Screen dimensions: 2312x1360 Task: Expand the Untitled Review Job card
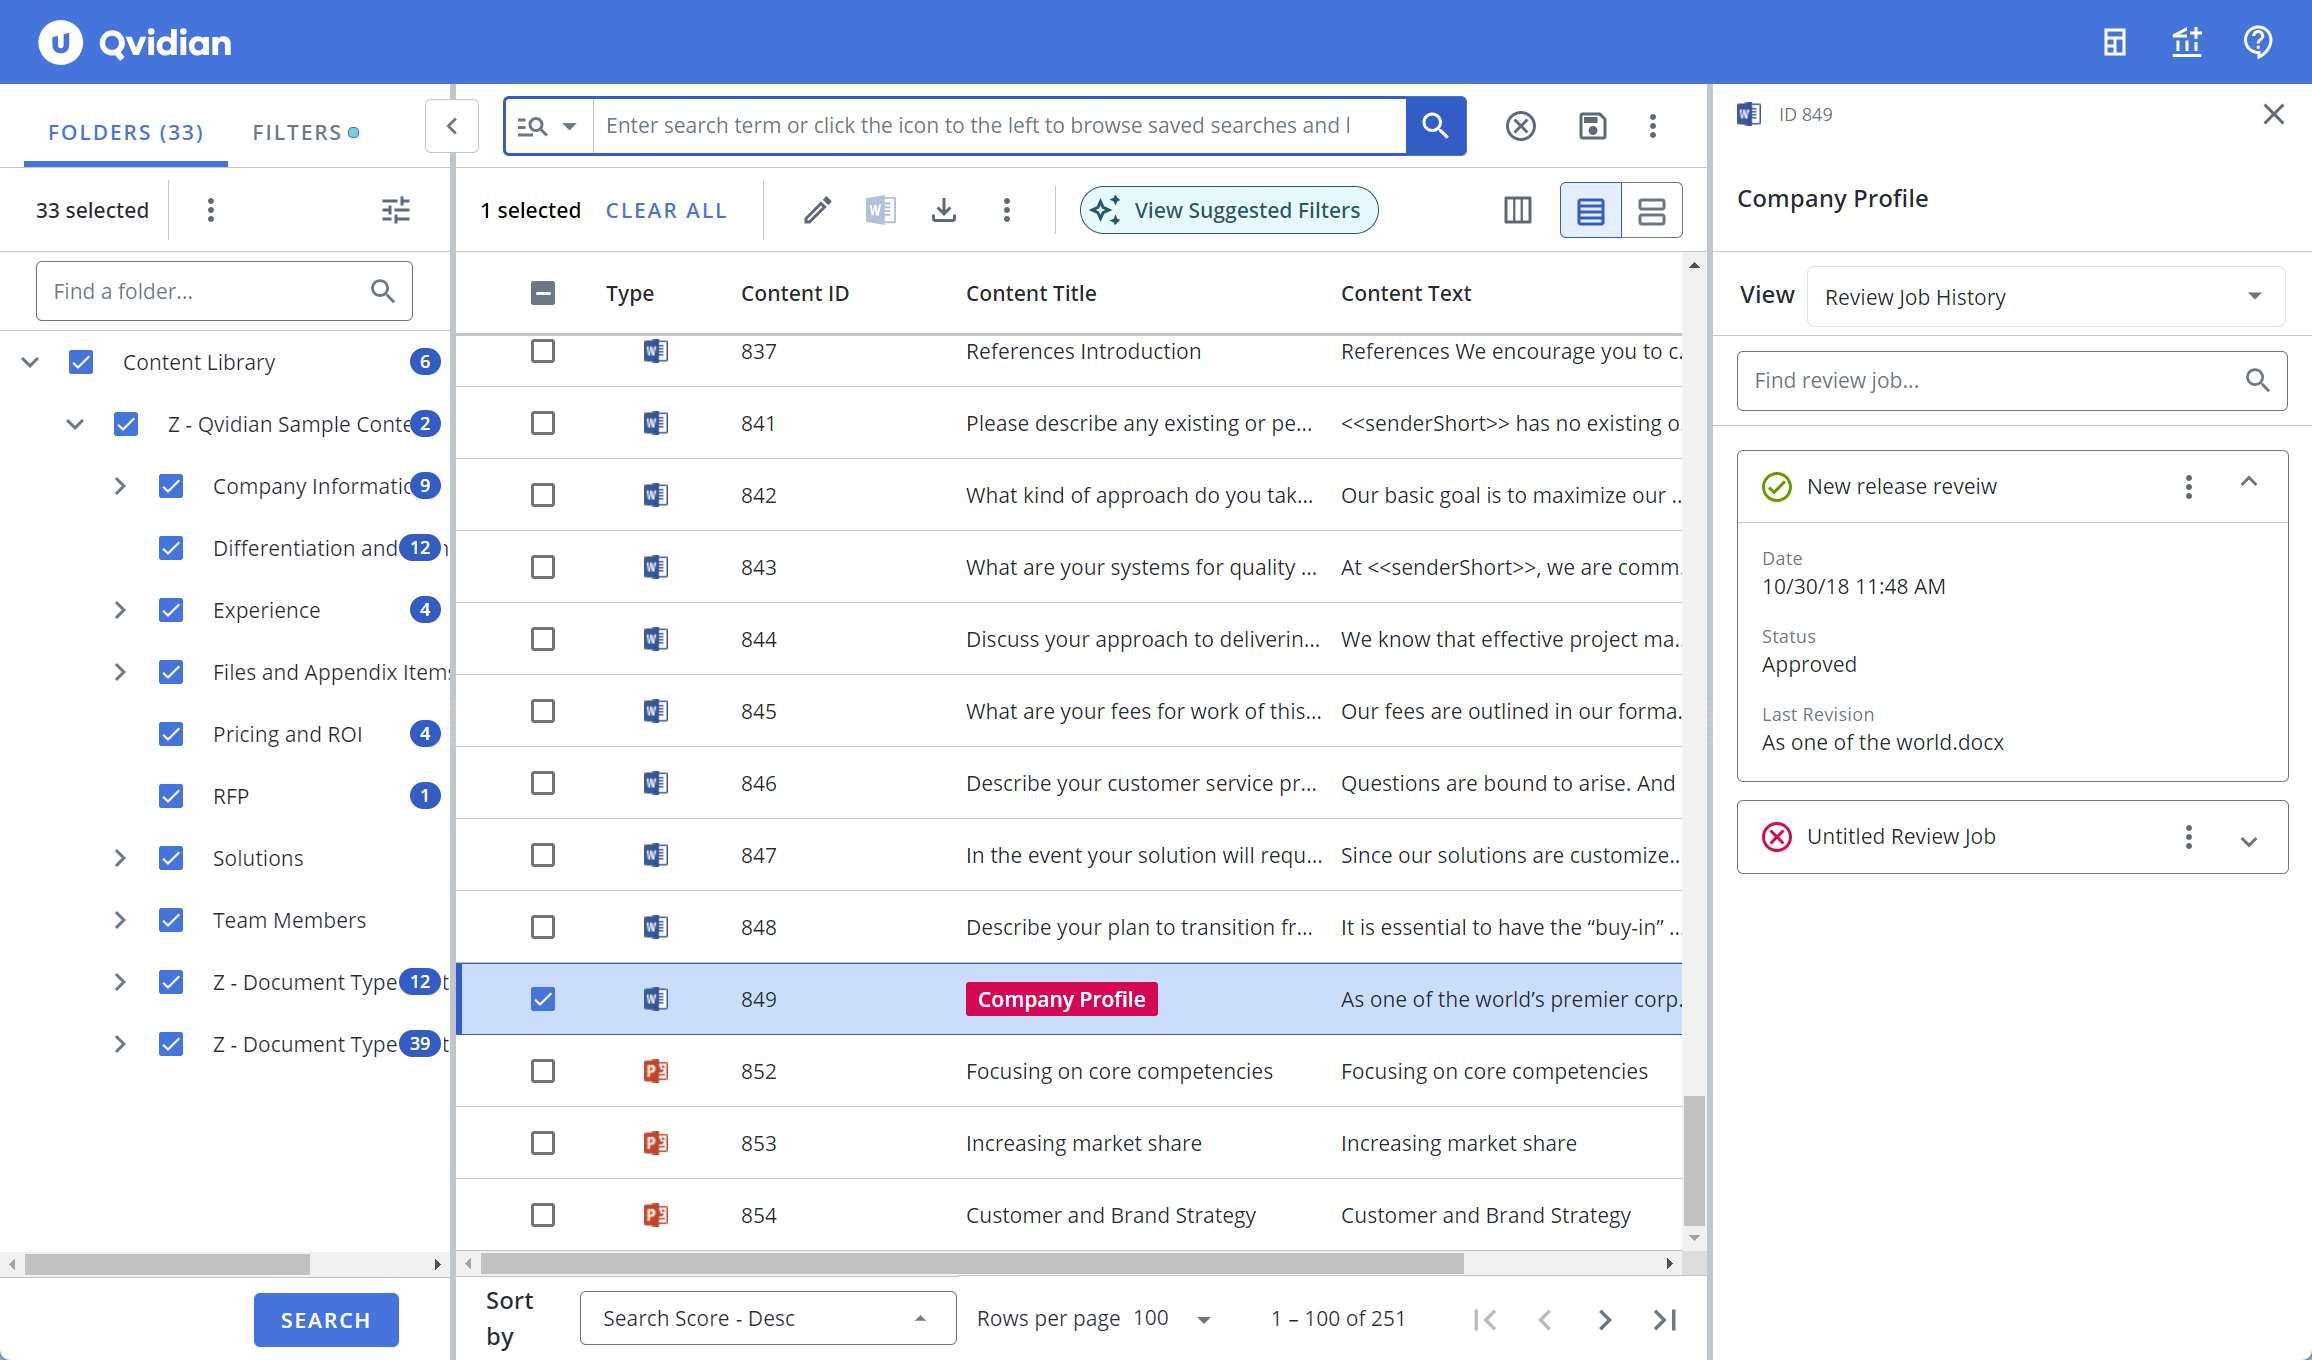coord(2249,841)
